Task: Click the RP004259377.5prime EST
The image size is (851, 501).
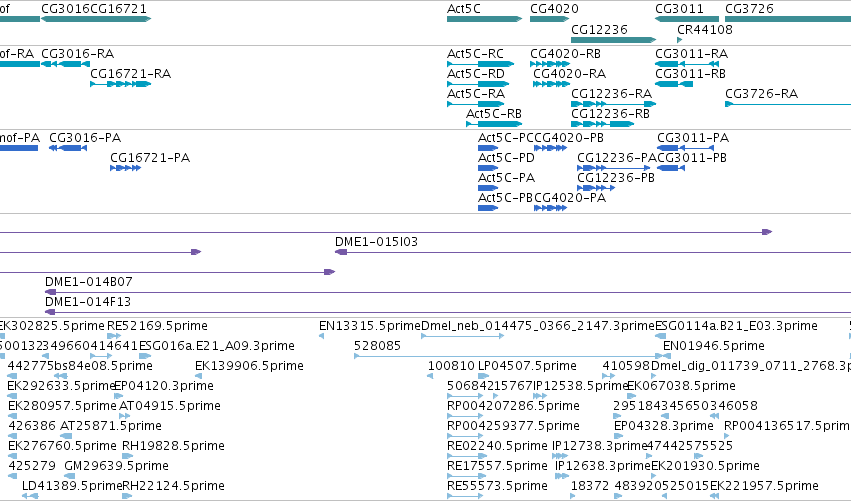Action: 465,436
